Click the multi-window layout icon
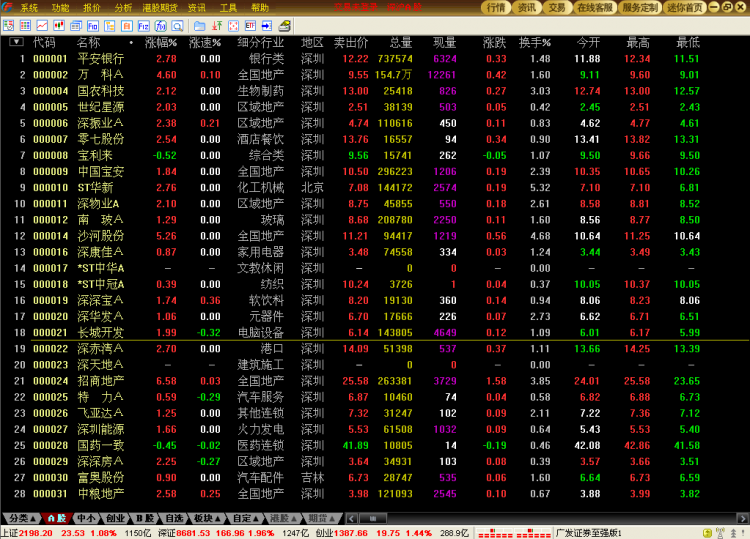The height and width of the screenshot is (539, 750). pos(76,26)
